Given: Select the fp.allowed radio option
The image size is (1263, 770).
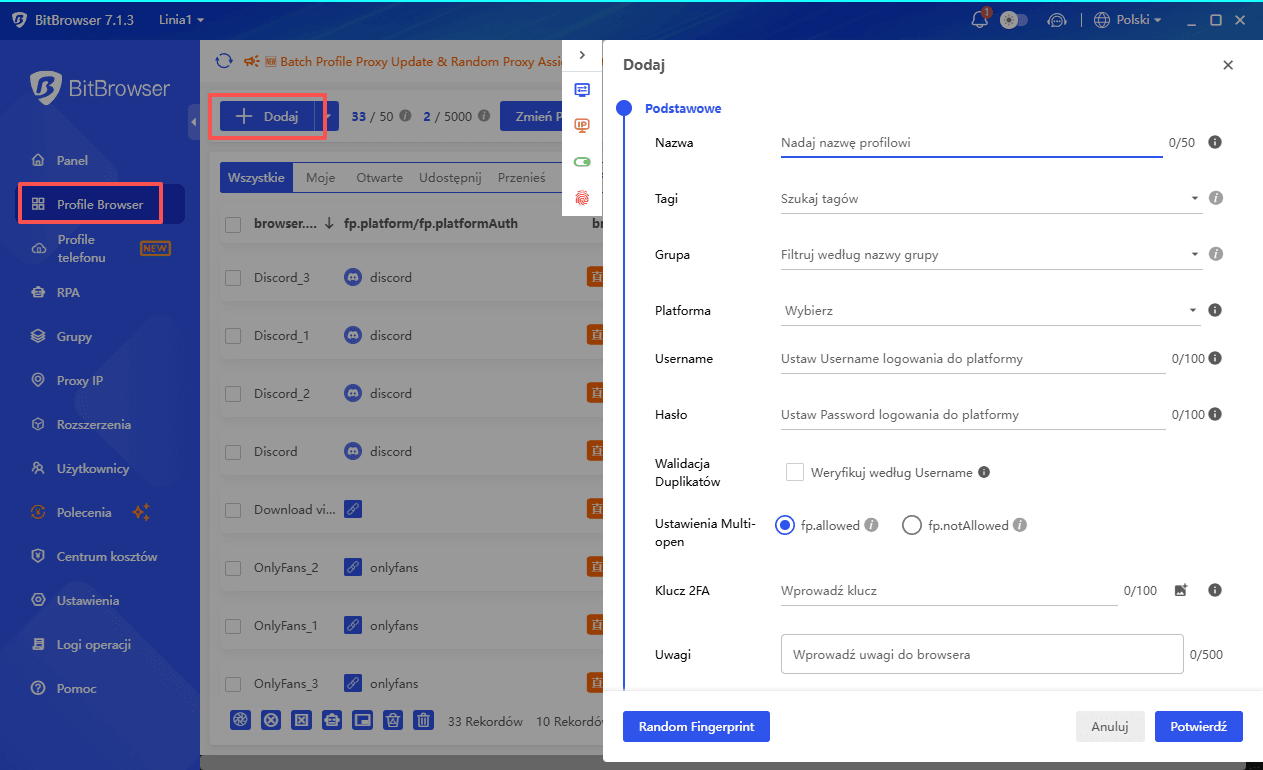Looking at the screenshot, I should pos(785,525).
